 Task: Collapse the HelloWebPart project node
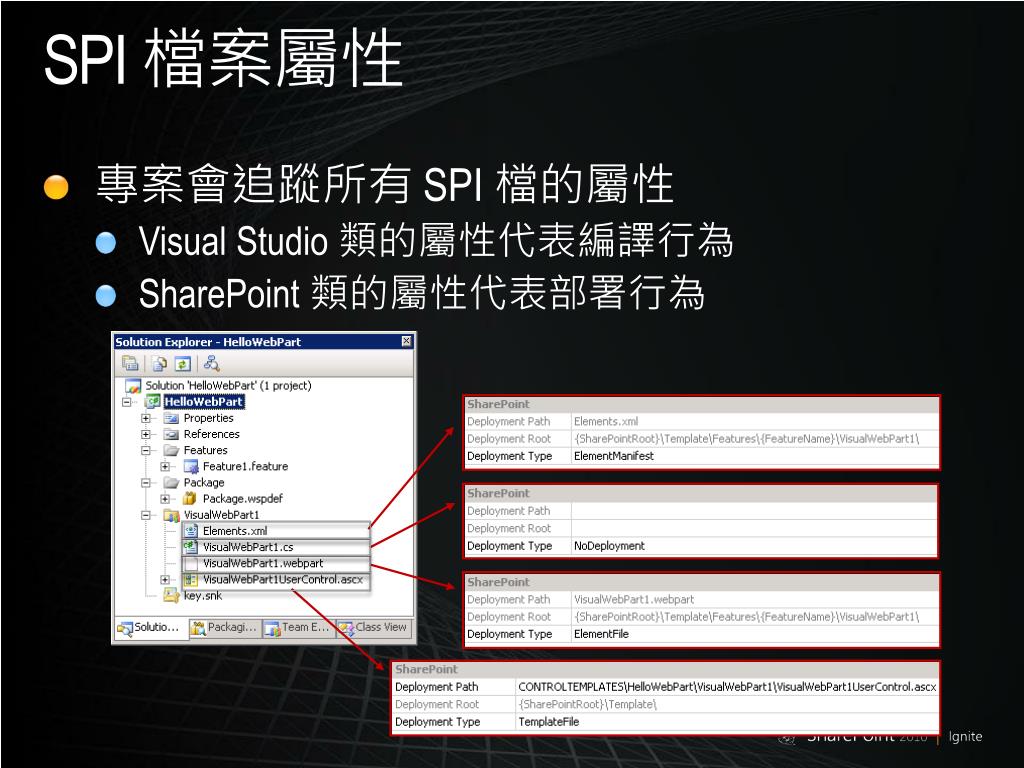127,402
